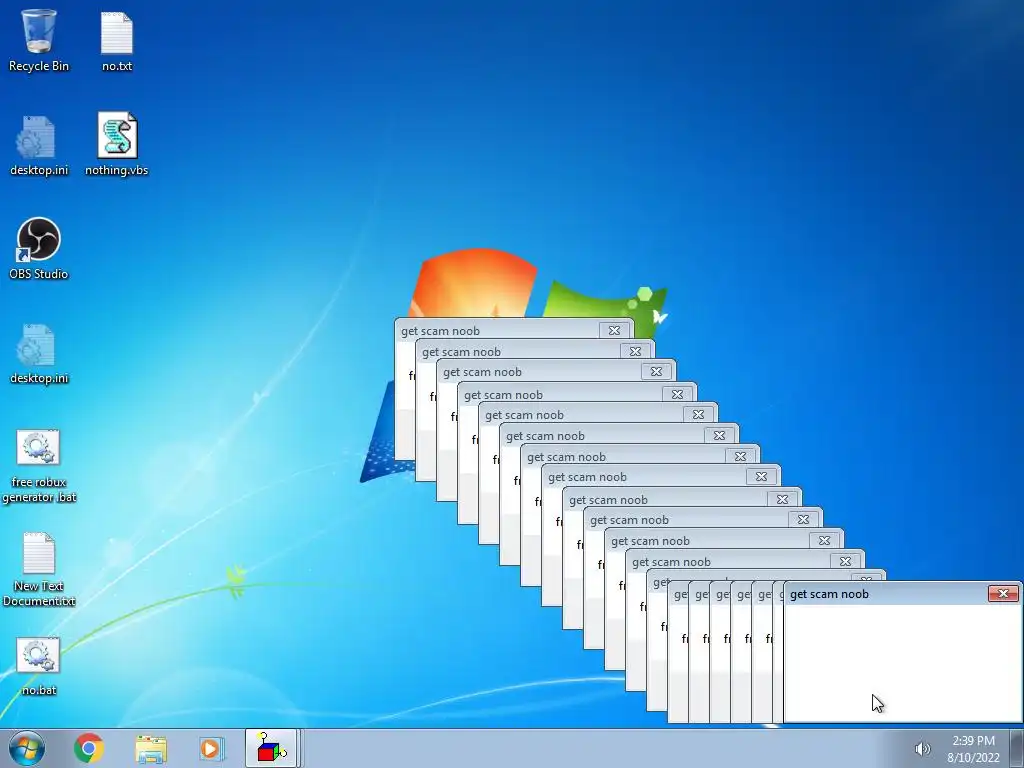
Task: Click the Show desktop strip at taskbar end
Action: pos(1016,748)
